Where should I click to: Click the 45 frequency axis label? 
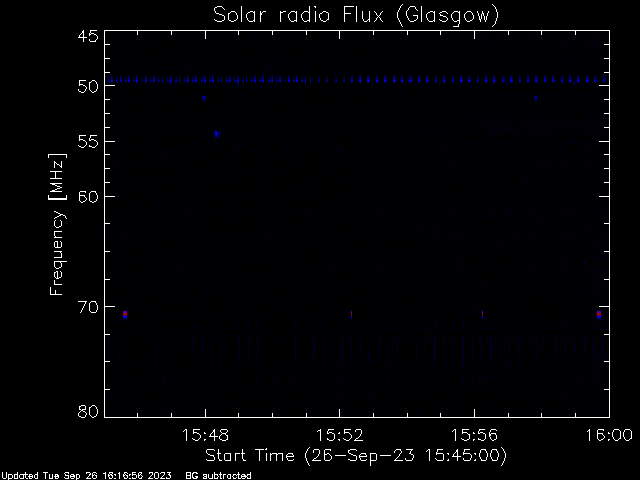click(88, 36)
